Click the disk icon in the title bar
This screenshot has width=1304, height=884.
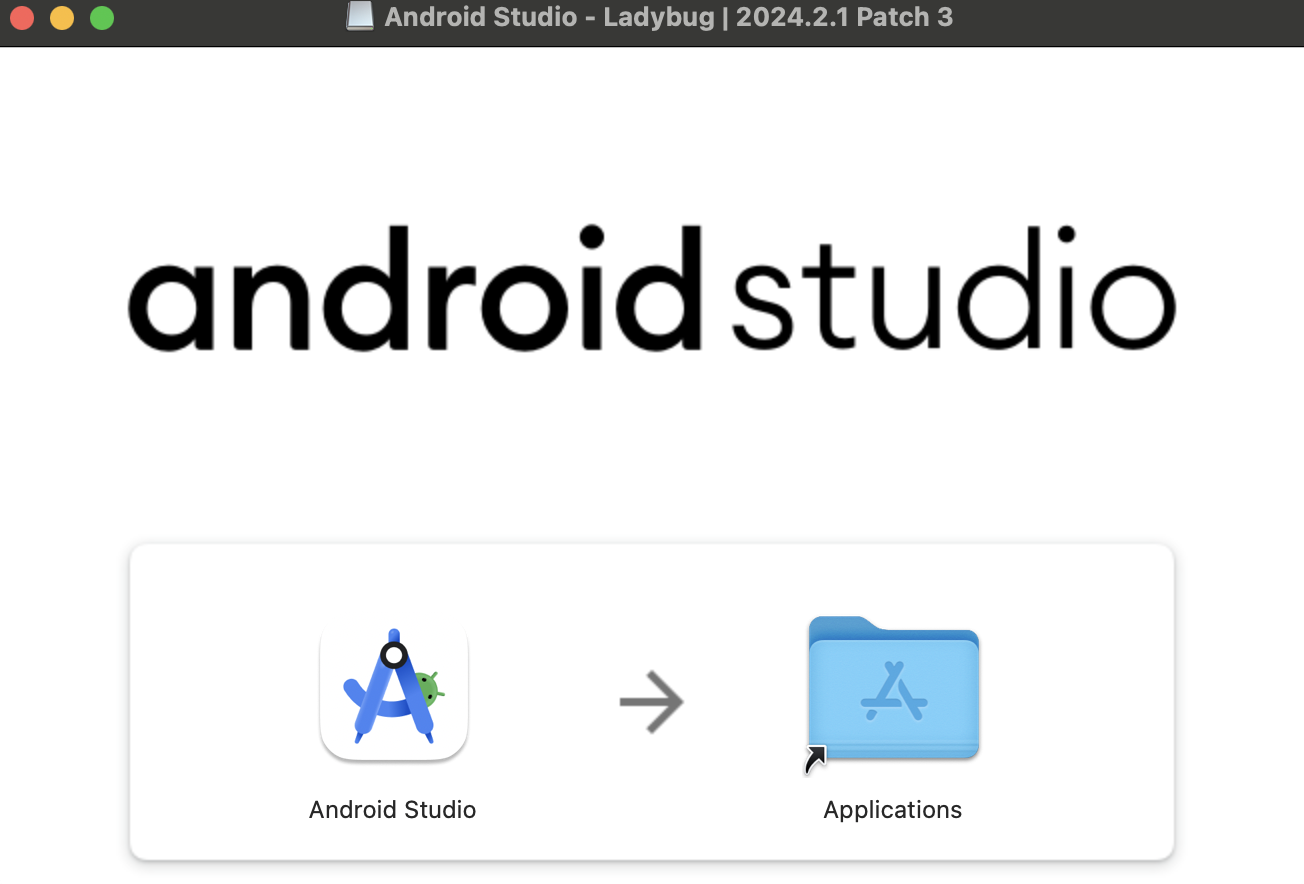[360, 17]
